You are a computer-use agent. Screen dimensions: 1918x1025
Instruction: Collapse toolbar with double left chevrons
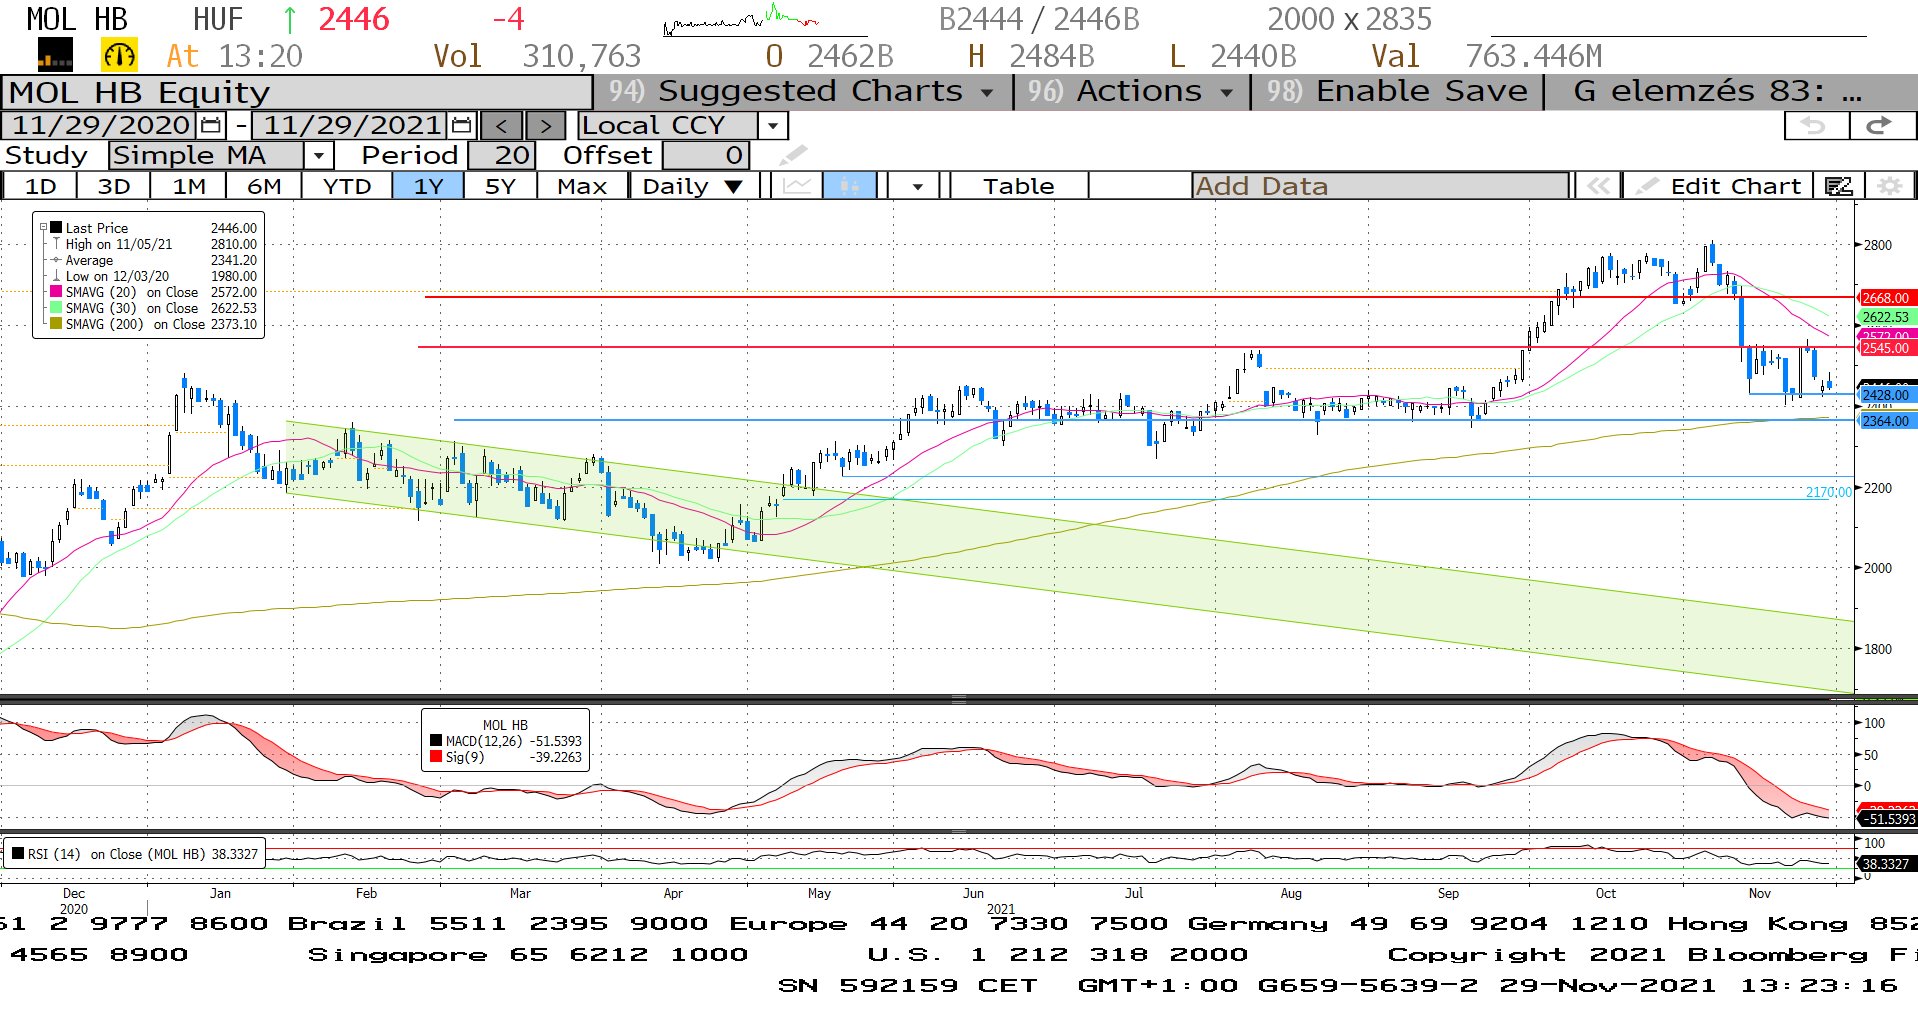1598,186
